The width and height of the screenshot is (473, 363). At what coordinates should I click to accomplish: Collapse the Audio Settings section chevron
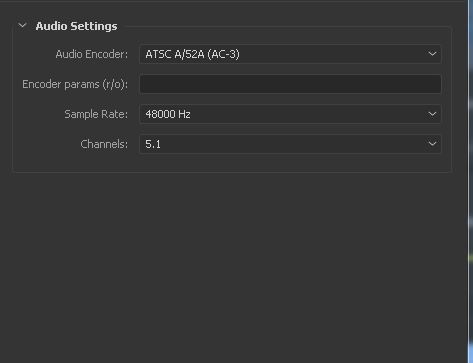coord(22,25)
